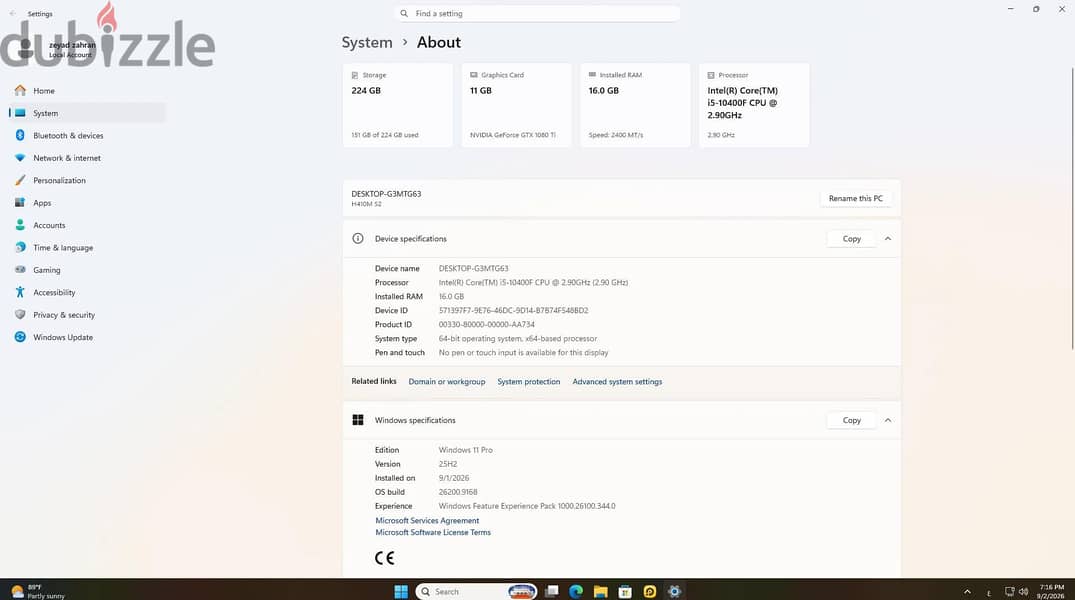Click the info icon beside Device specifications
Viewport: 1075px width, 600px height.
pos(358,239)
